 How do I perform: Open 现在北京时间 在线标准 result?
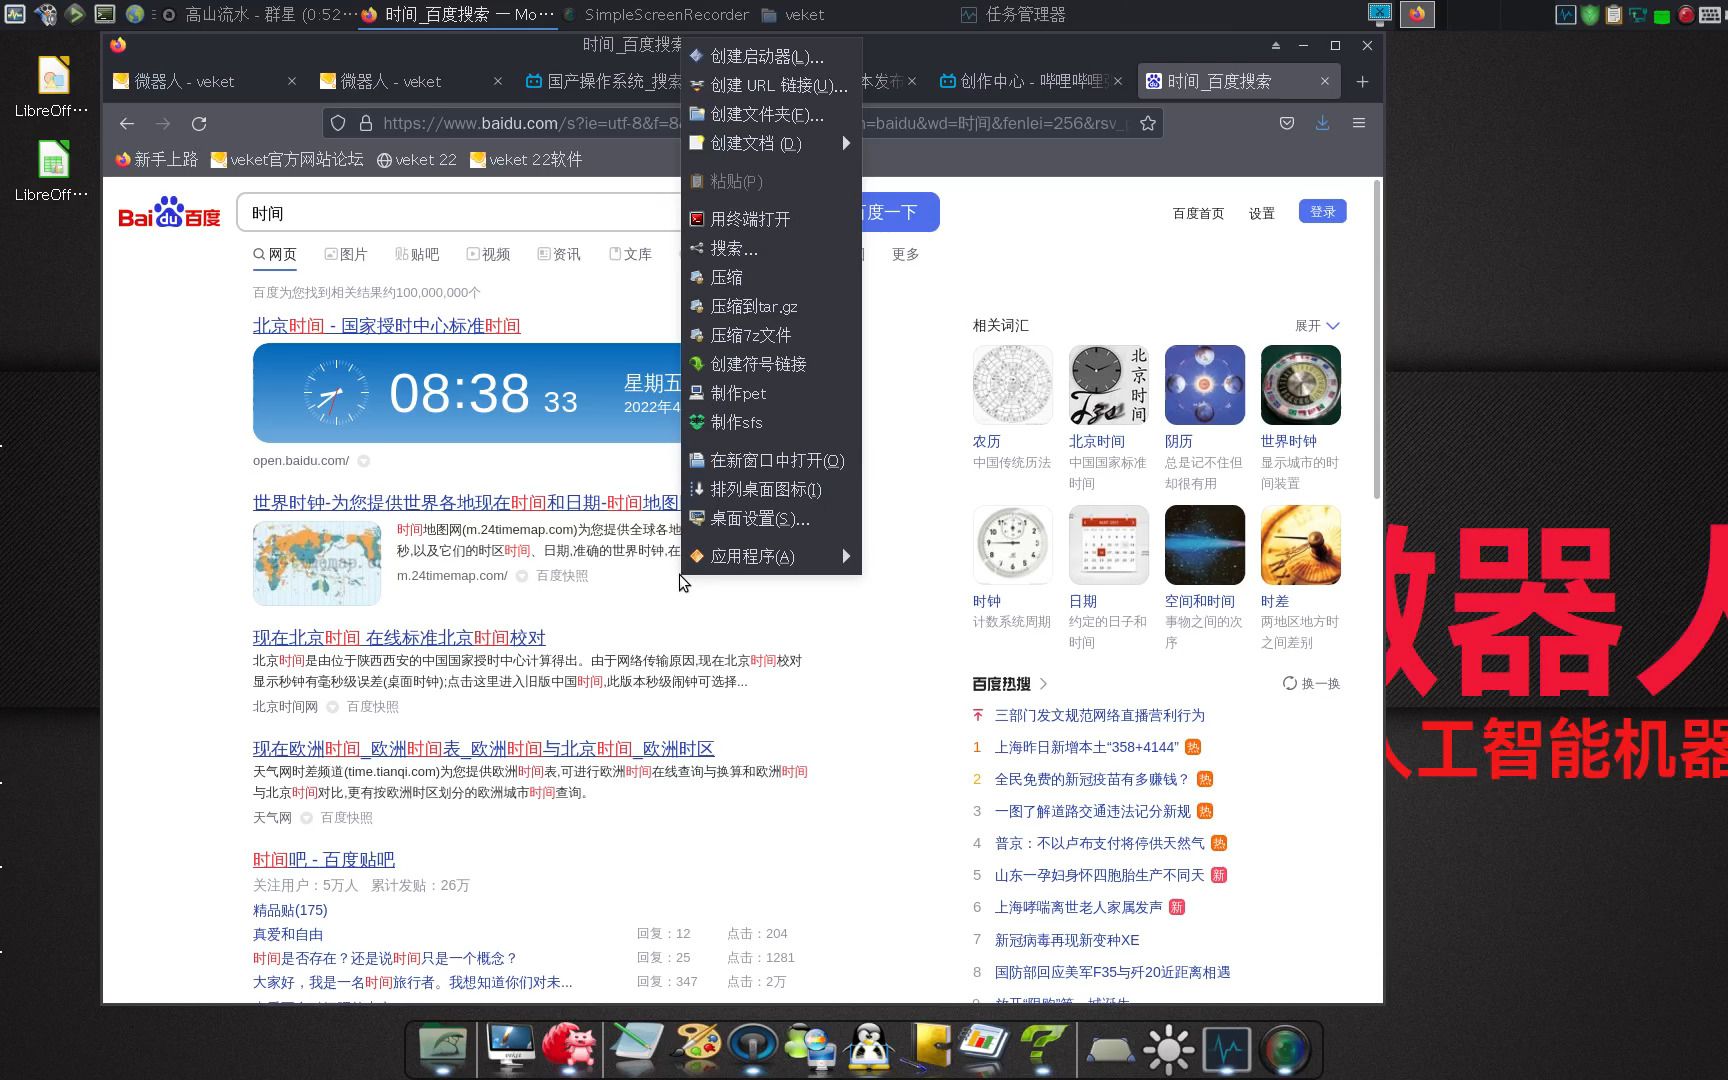[x=399, y=638]
